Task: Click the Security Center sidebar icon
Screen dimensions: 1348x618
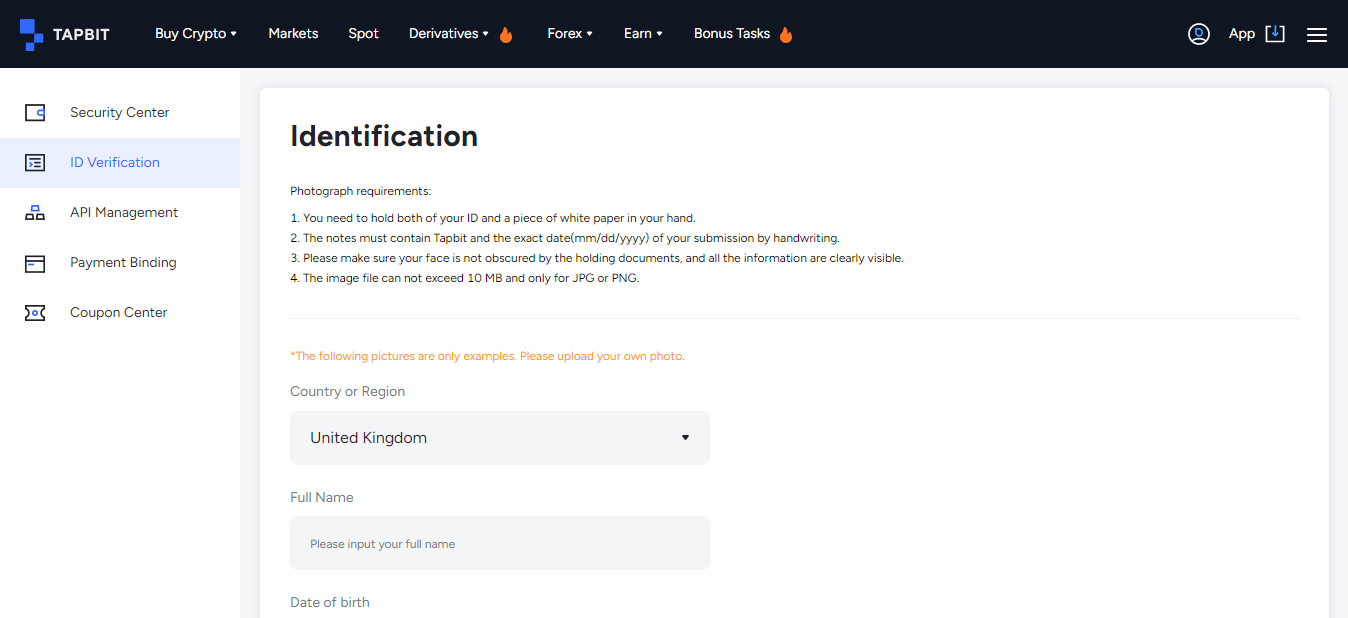Action: [x=35, y=113]
